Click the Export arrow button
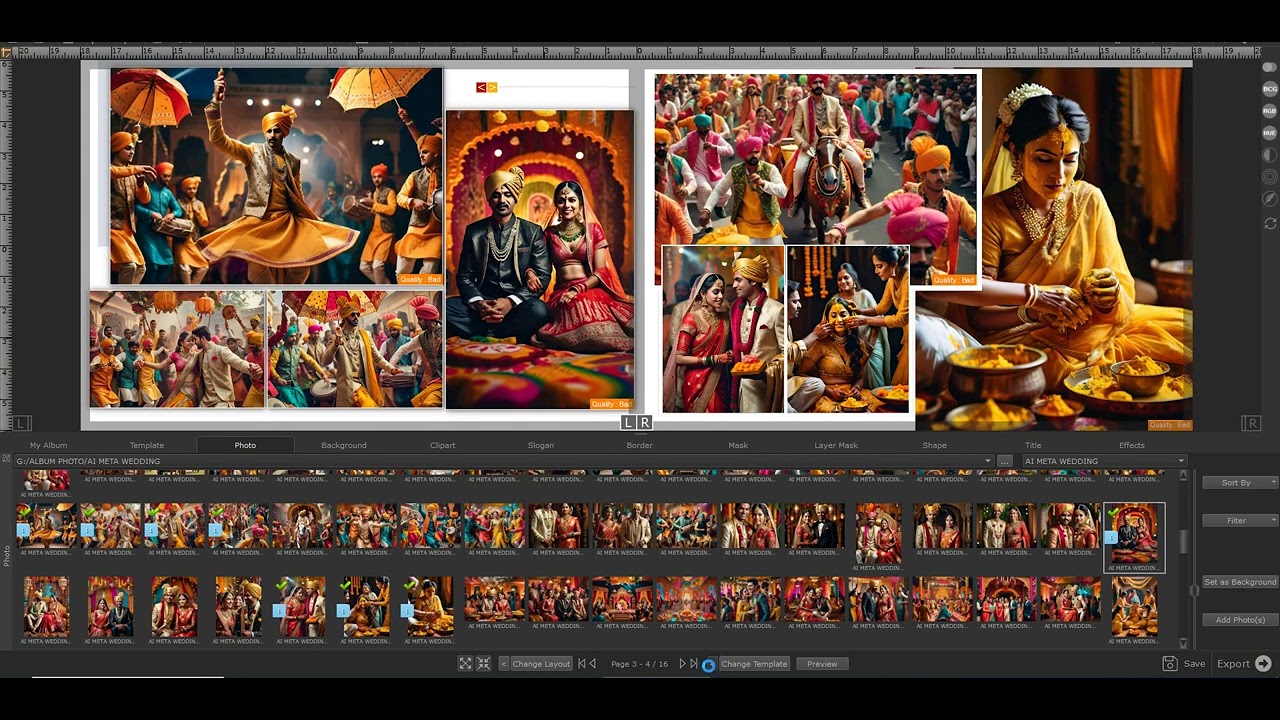Screen dimensions: 1280x720 click(x=1263, y=663)
